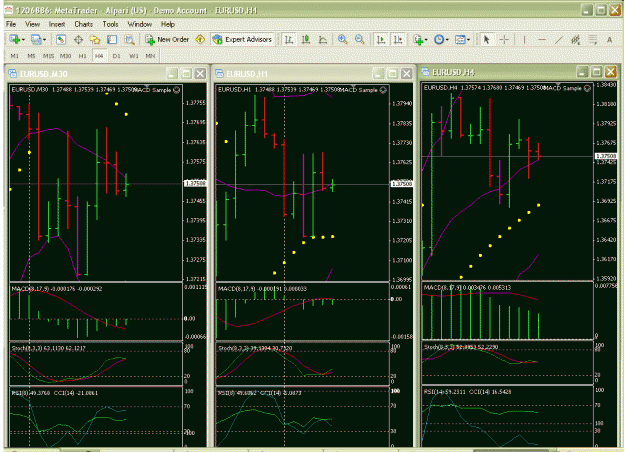The height and width of the screenshot is (452, 625).
Task: Click the New Chart icon
Action: [x=15, y=39]
